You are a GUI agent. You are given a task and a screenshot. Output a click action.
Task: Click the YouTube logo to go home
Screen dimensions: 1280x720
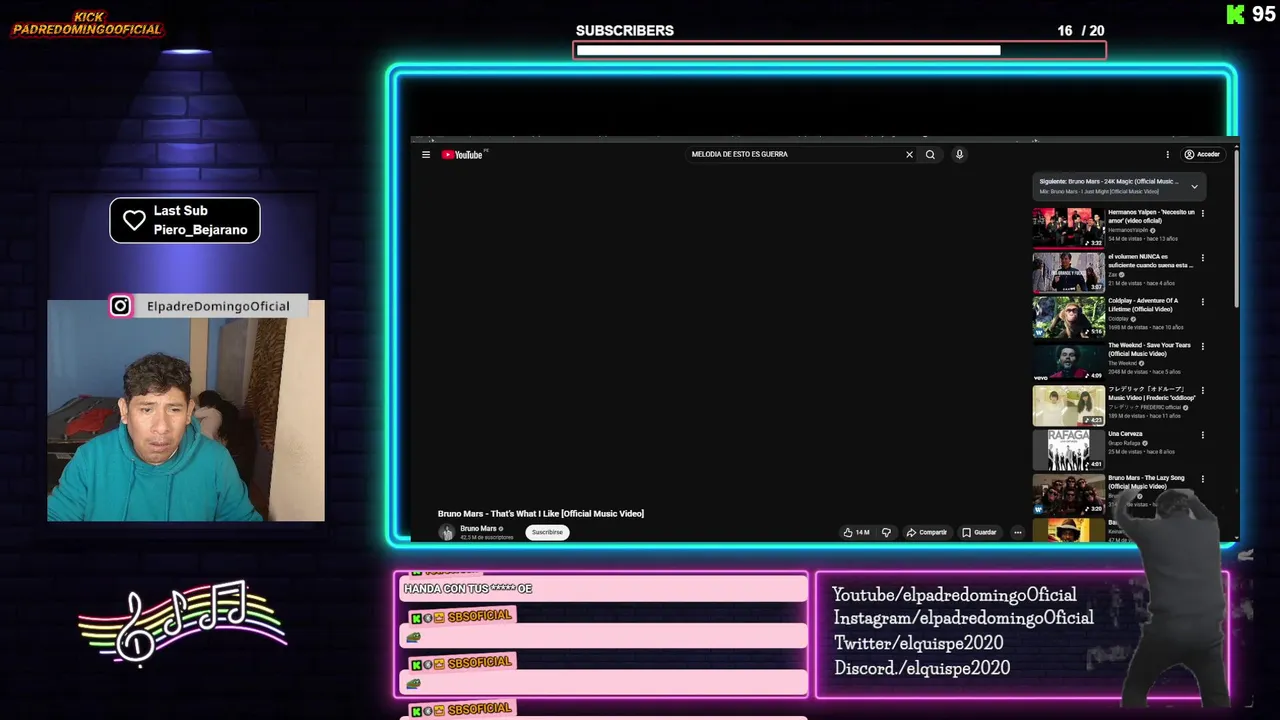[464, 154]
